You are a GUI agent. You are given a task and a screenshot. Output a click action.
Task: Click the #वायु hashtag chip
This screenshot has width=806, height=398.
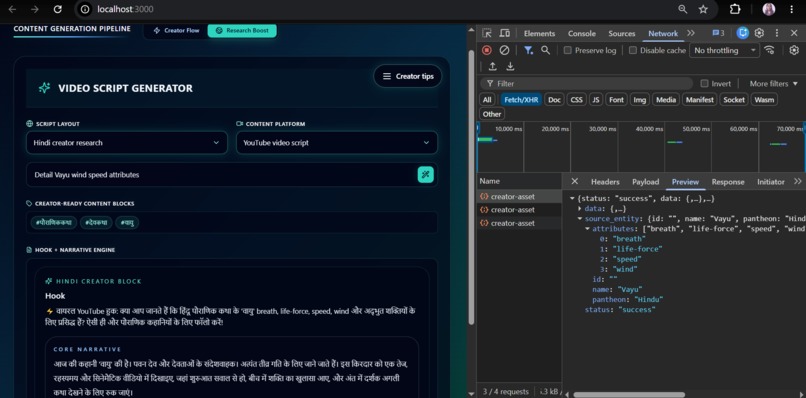click(127, 223)
